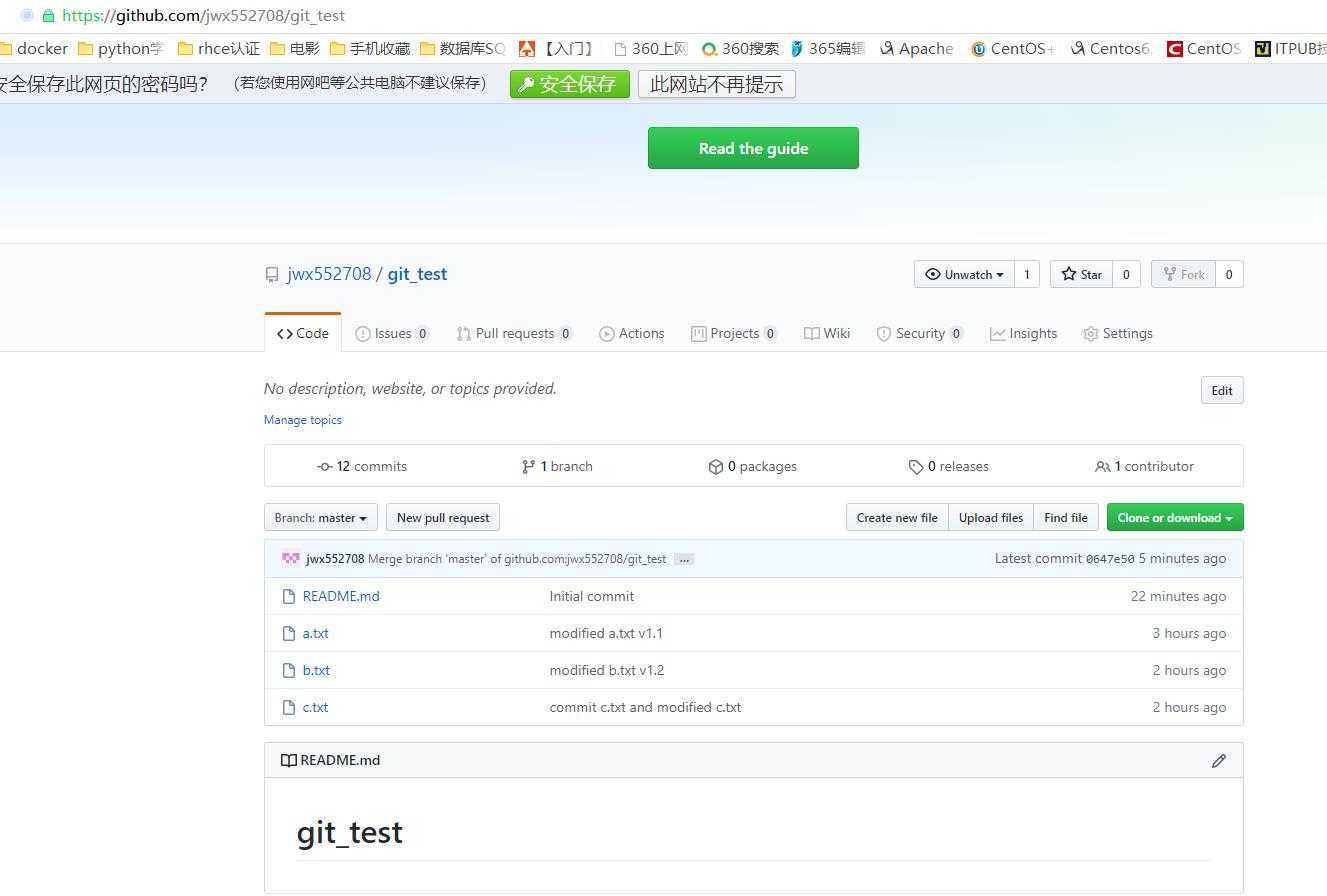This screenshot has width=1327, height=896.
Task: Open the docker bookmark folder
Action: [35, 48]
